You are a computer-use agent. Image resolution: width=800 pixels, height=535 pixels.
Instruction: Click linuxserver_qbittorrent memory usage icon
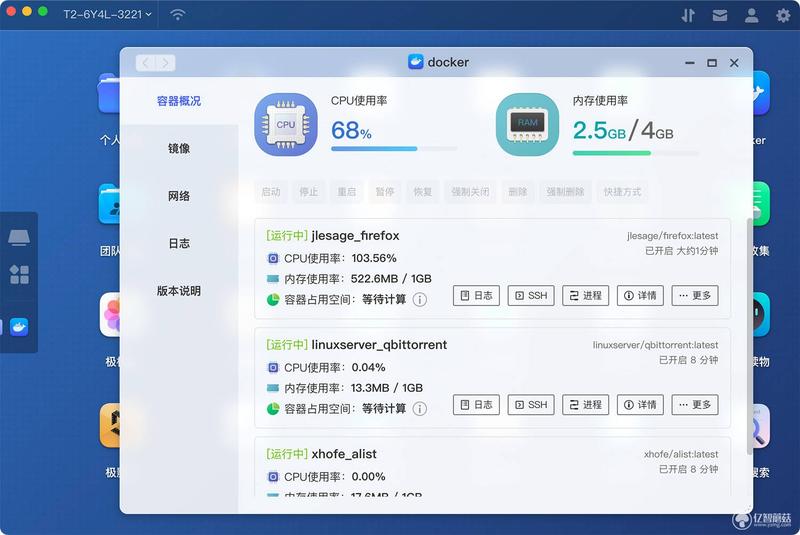(273, 388)
